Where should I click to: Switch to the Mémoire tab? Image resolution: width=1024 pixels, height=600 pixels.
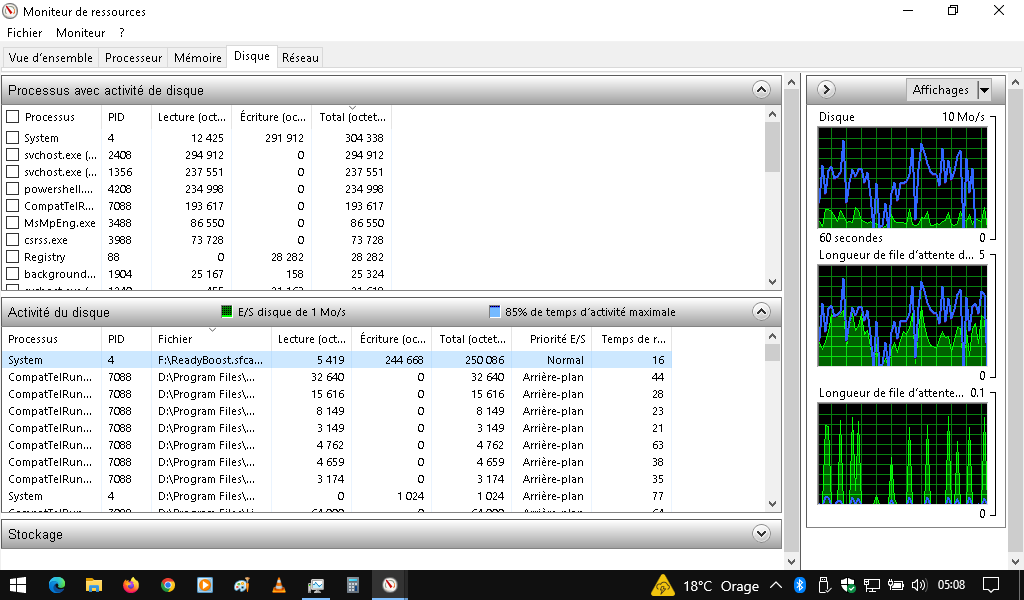pos(198,57)
